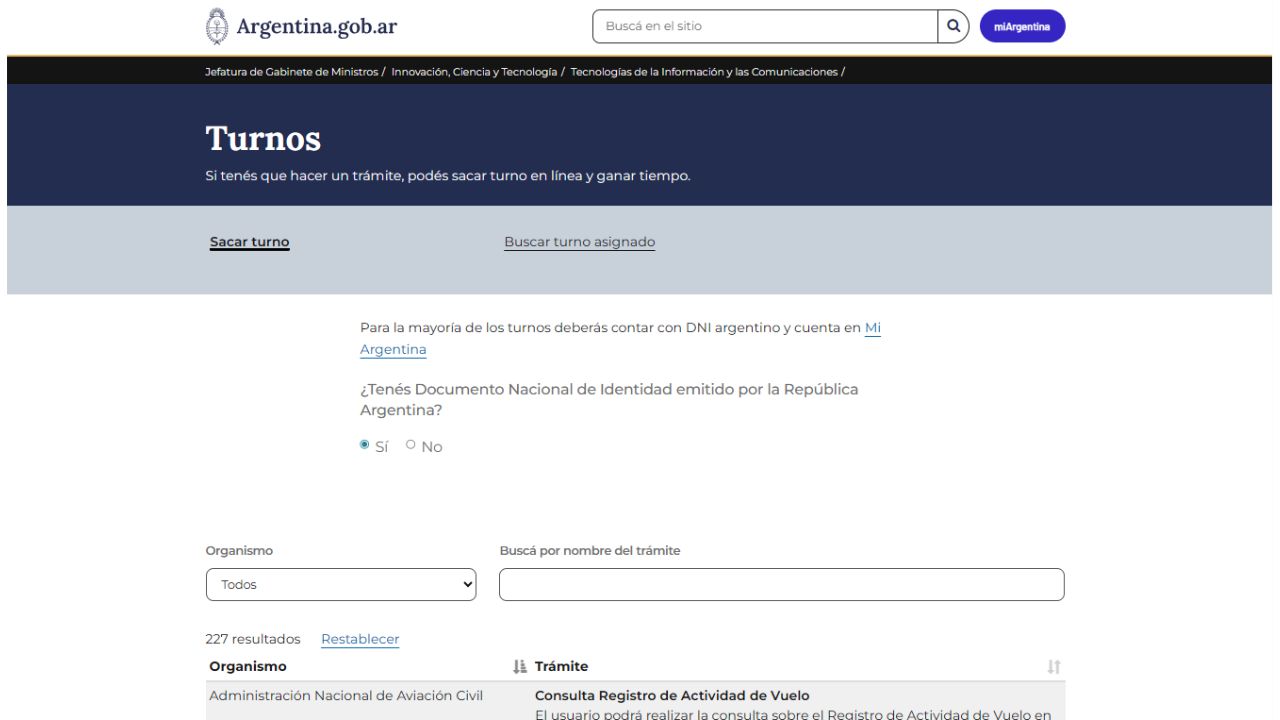The width and height of the screenshot is (1280, 720).
Task: Open Consulta Registro de Actividad de Vuelo
Action: [x=672, y=696]
